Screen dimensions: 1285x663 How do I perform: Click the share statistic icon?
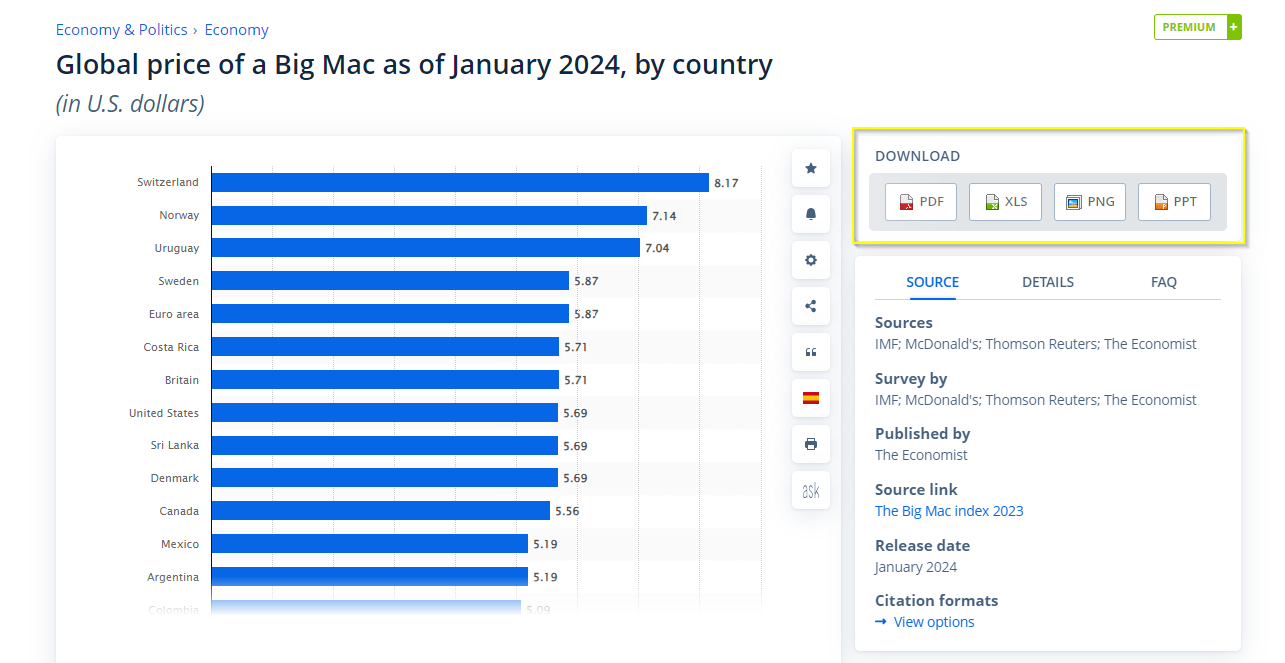(x=811, y=306)
